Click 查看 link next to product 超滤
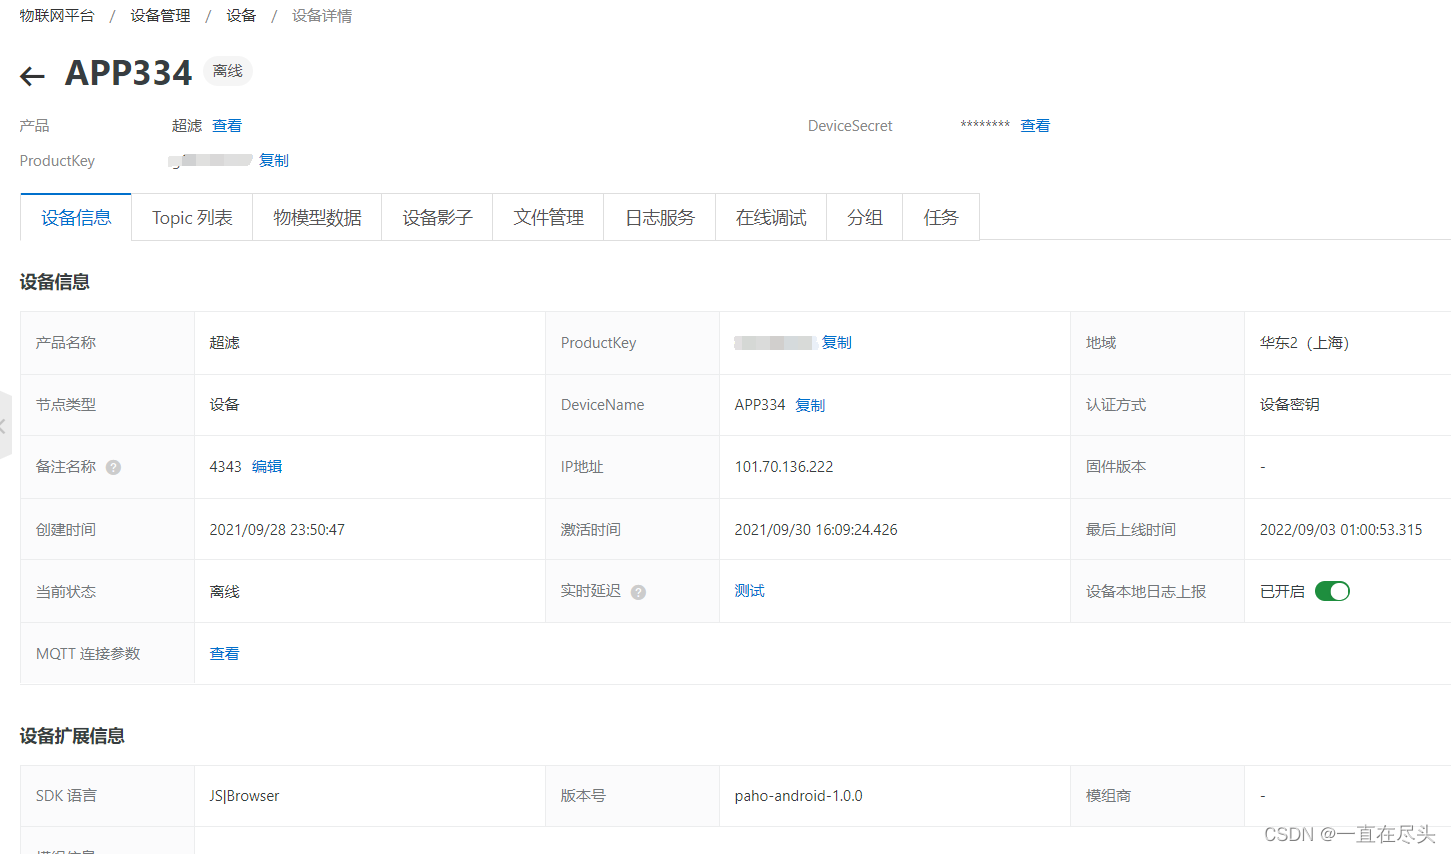Screen dimensions: 1451x854 pyautogui.click(x=227, y=126)
